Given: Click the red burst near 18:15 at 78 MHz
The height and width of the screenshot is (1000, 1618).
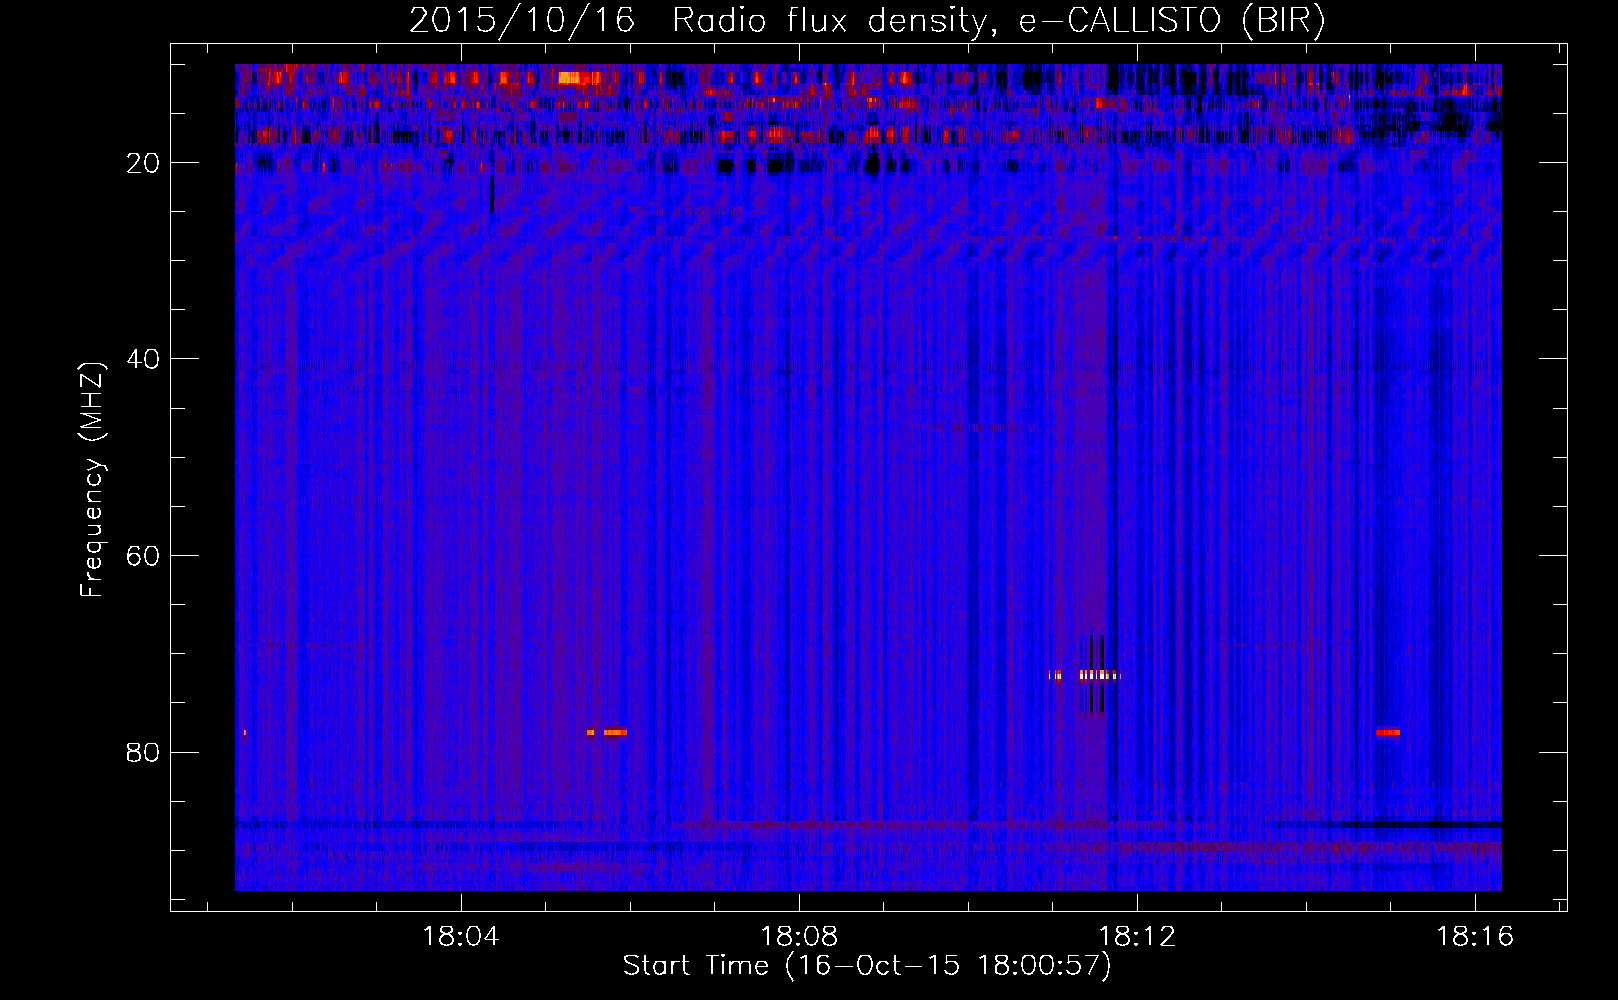Looking at the screenshot, I should coord(1387,732).
